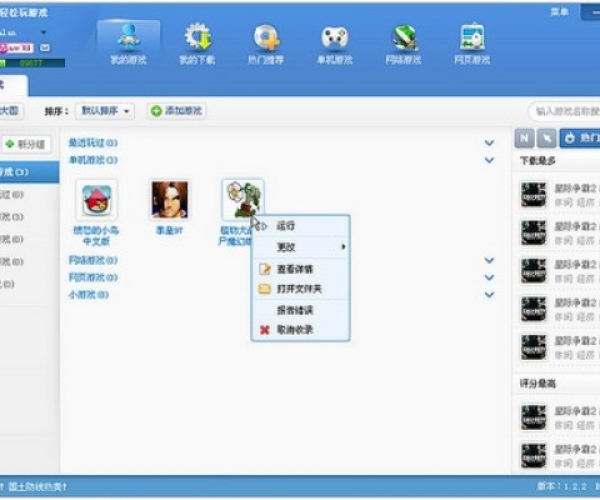The width and height of the screenshot is (600, 500).
Task: Click the pink VIP badge under username
Action: (x=16, y=48)
